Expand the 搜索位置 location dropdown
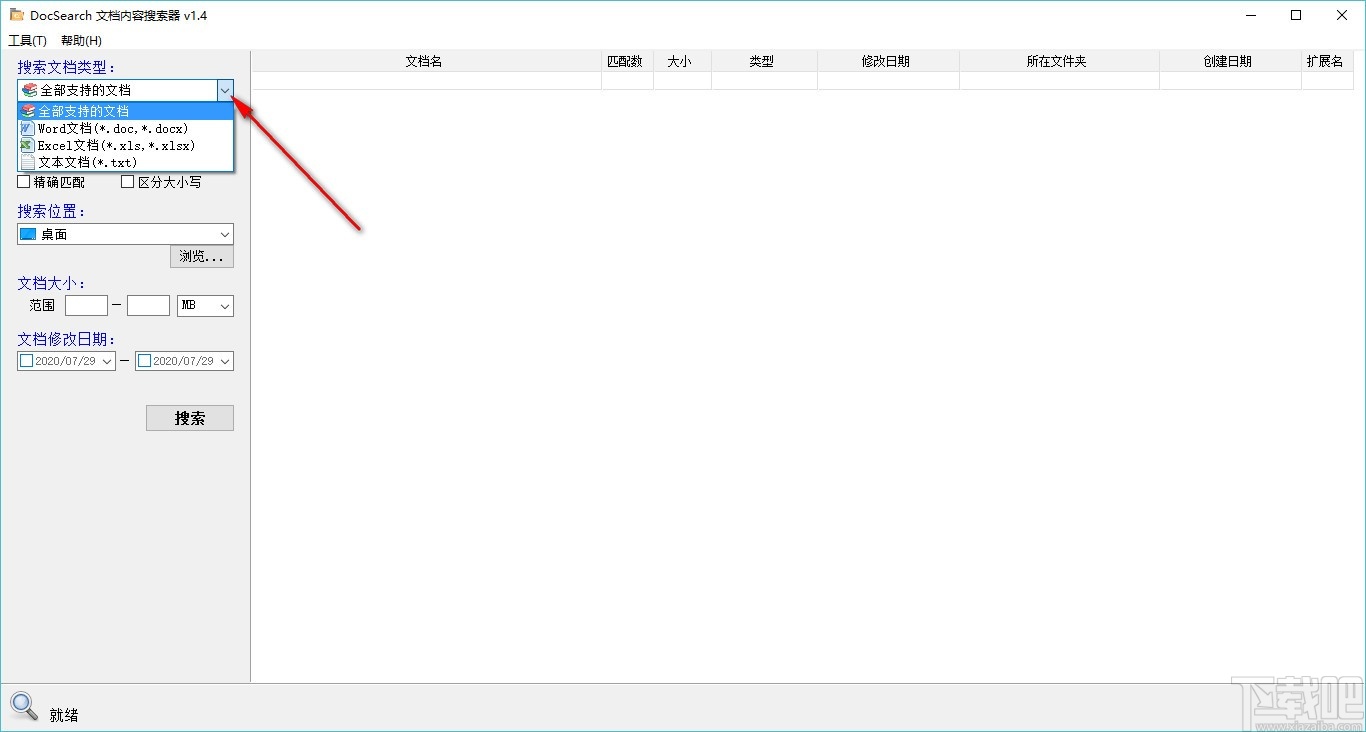This screenshot has height=732, width=1366. point(224,233)
